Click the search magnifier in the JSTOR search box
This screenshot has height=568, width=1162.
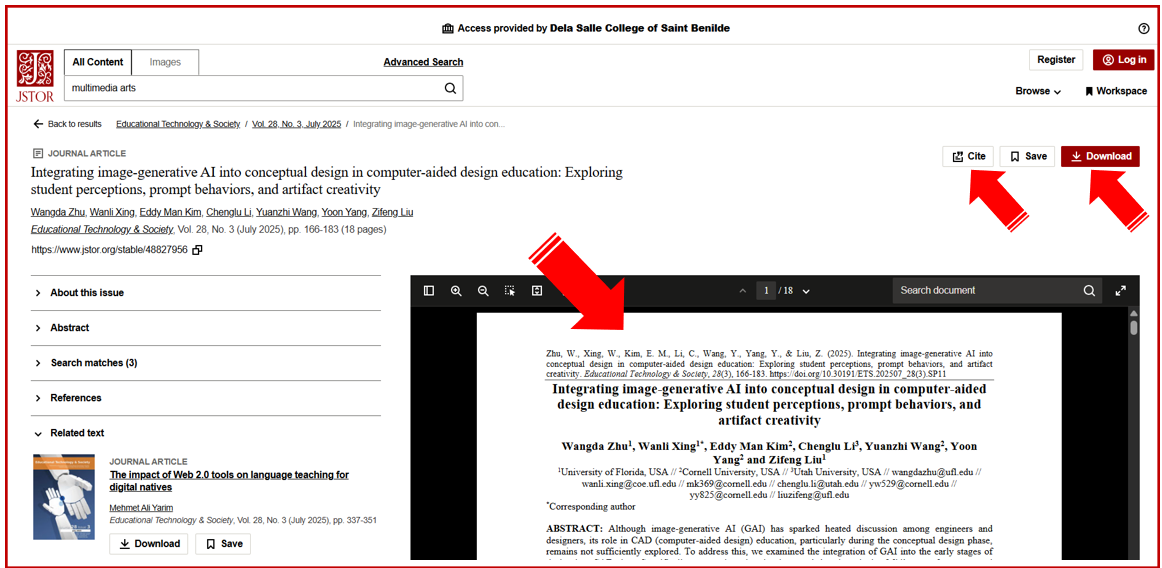pos(450,88)
